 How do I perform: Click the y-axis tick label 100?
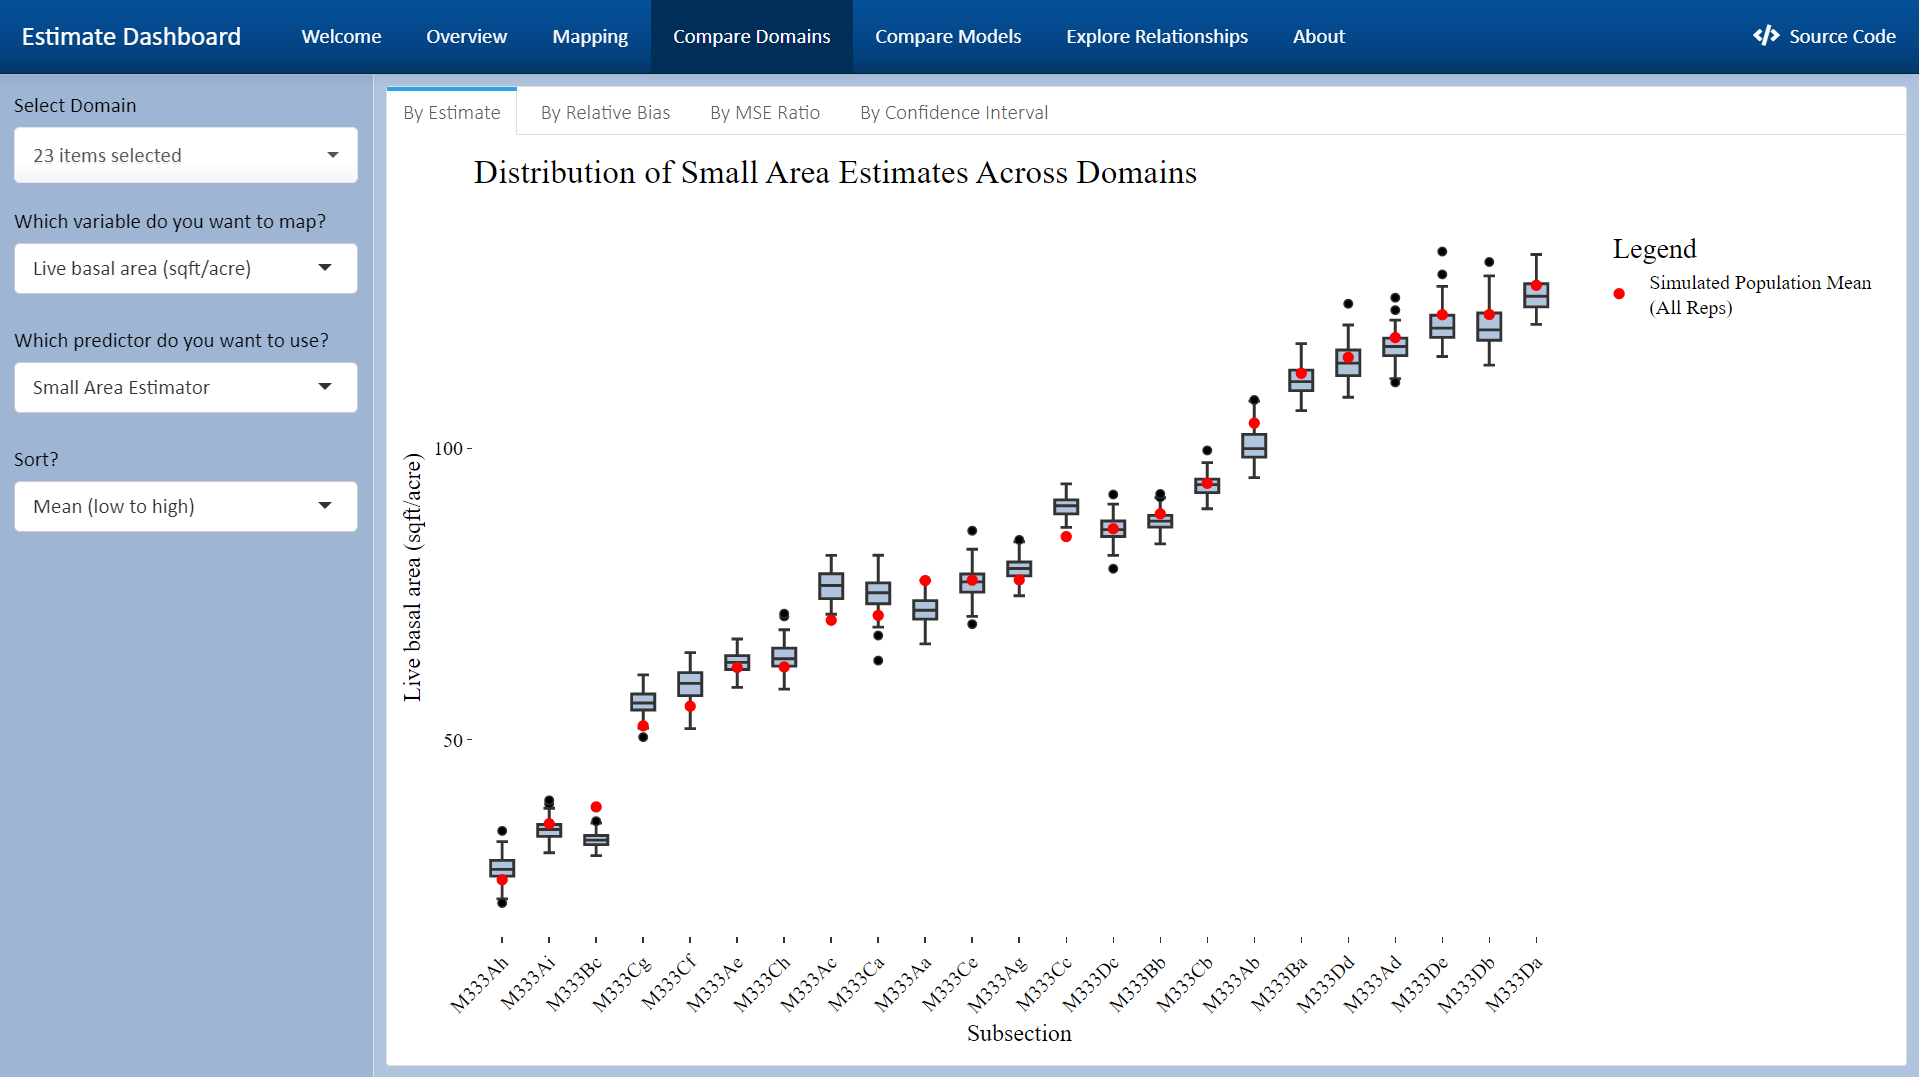[448, 449]
